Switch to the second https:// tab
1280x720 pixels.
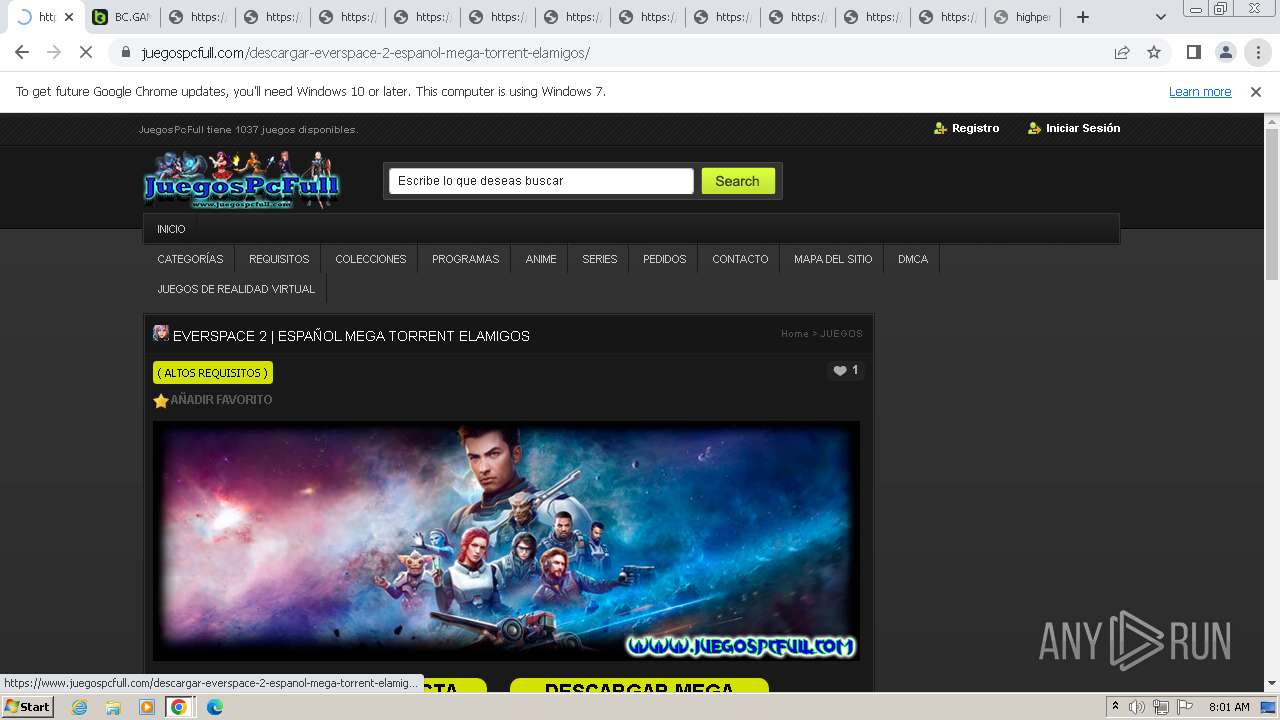(x=272, y=17)
